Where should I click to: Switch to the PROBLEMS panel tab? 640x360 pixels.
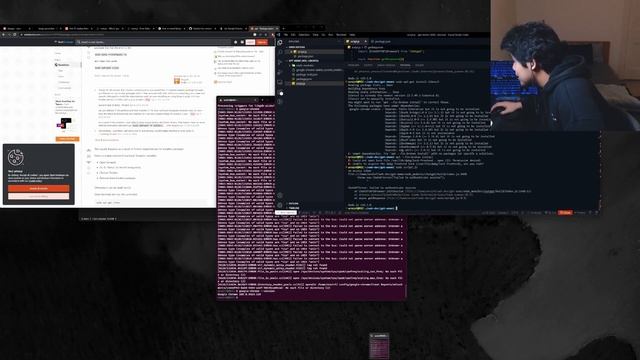[353, 65]
